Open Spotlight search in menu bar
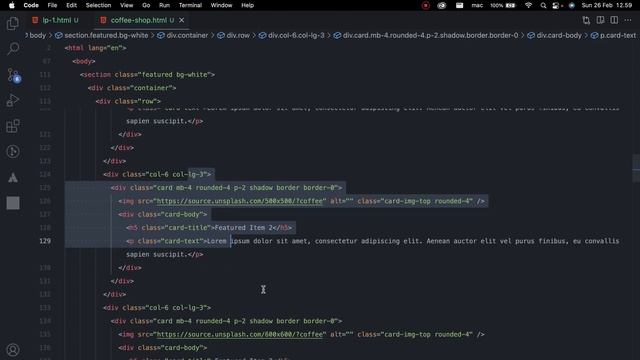Screen dimensions: 640x360 [x=543, y=5]
